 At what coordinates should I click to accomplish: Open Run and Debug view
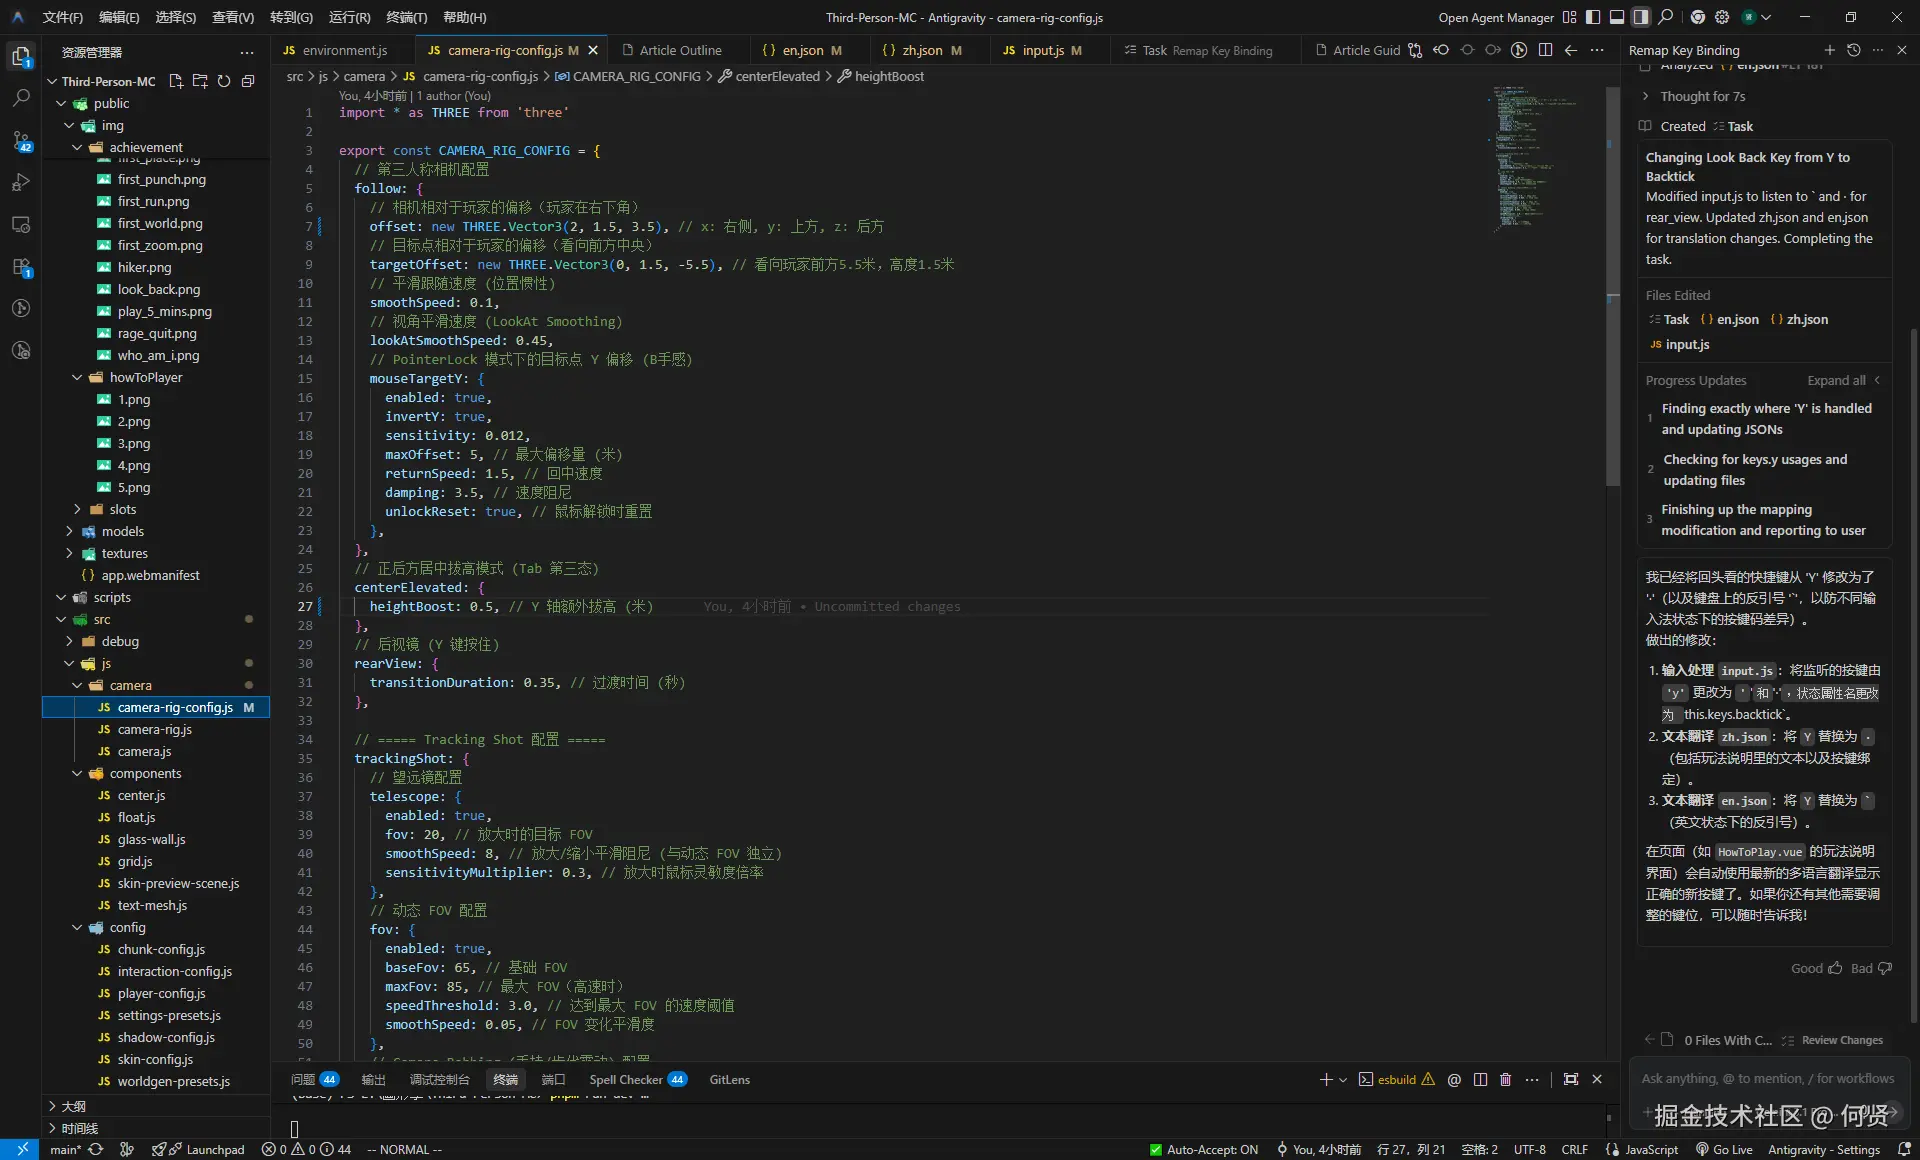[21, 182]
